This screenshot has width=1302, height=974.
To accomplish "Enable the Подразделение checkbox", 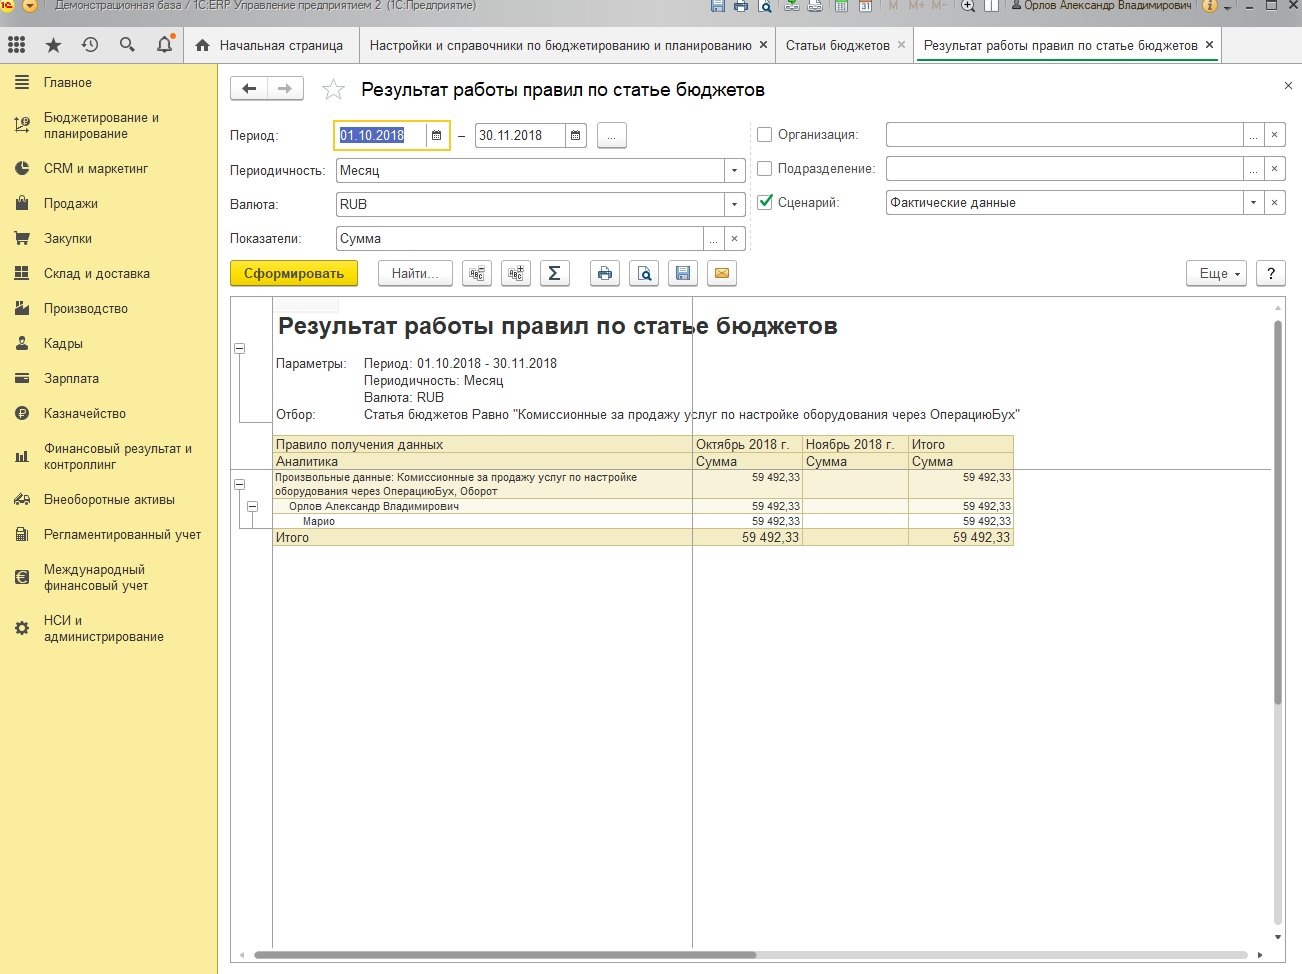I will point(765,169).
